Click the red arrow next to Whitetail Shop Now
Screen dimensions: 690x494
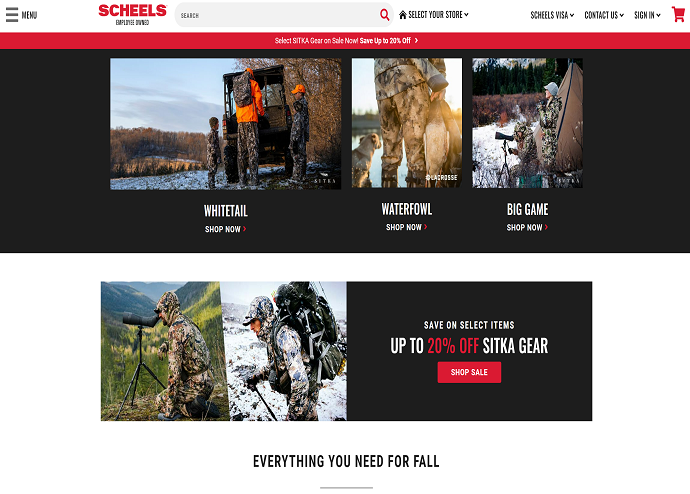point(245,229)
